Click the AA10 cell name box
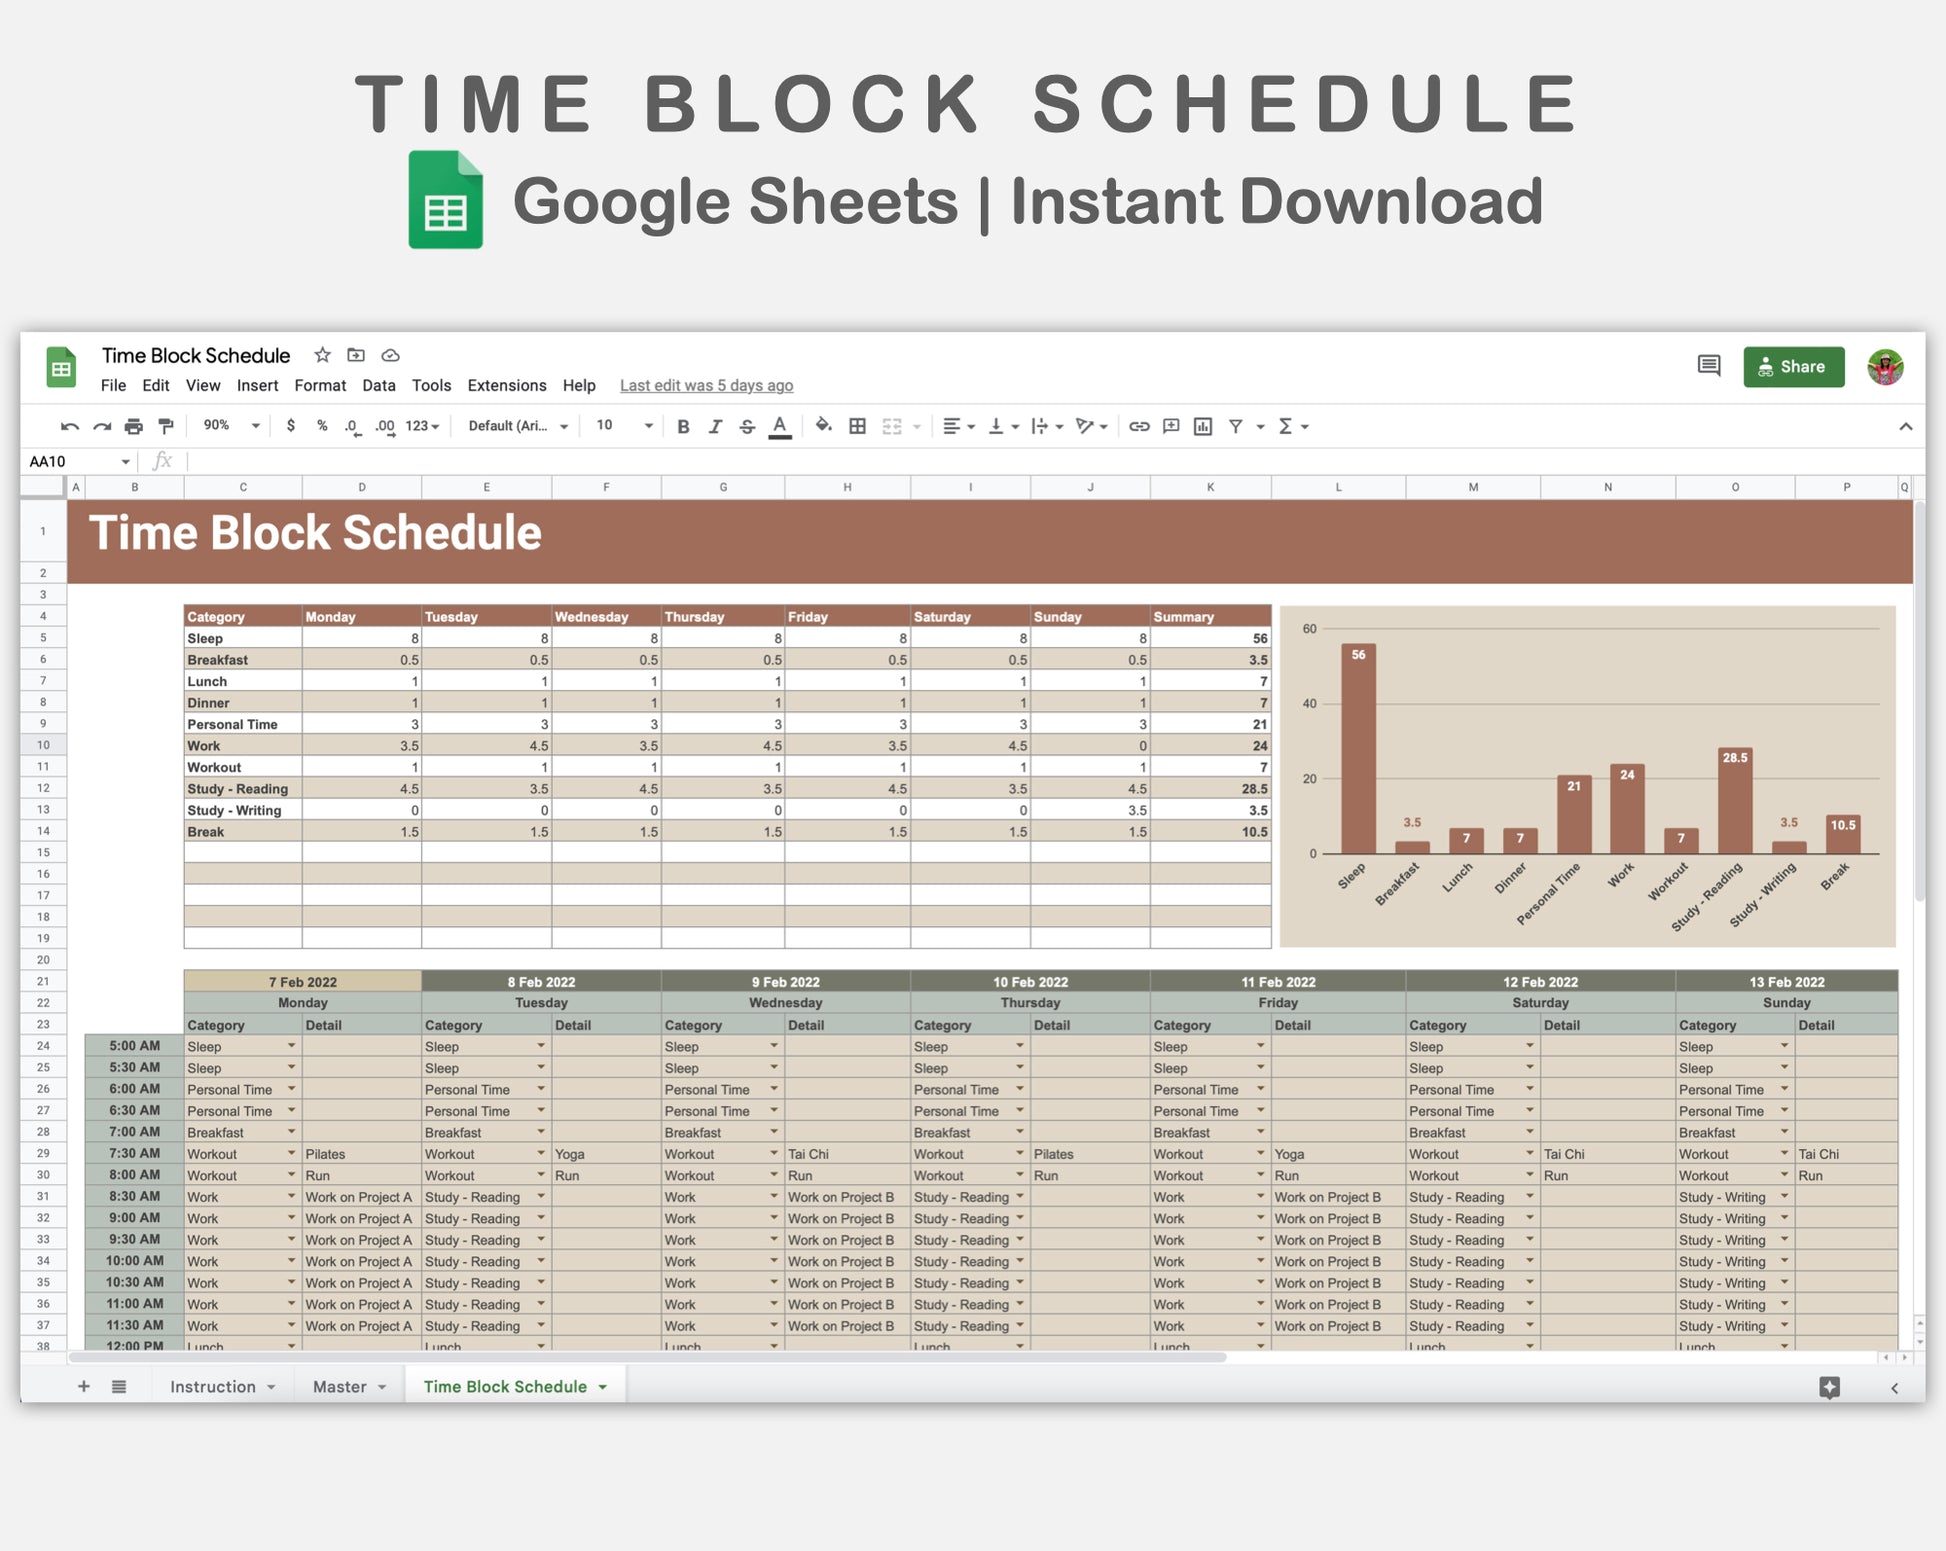Viewport: 1946px width, 1551px height. coord(79,461)
